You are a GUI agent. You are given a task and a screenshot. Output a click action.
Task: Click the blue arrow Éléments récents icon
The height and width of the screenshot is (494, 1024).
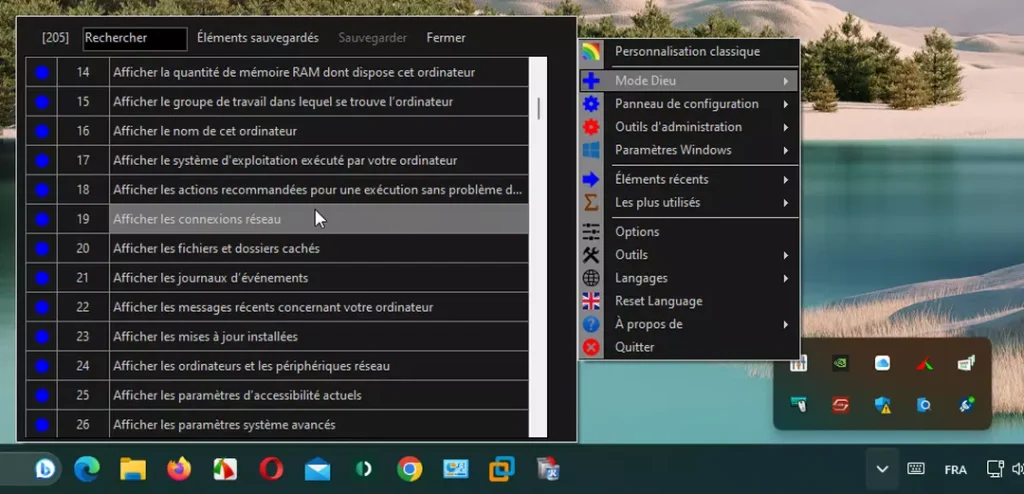pyautogui.click(x=591, y=180)
